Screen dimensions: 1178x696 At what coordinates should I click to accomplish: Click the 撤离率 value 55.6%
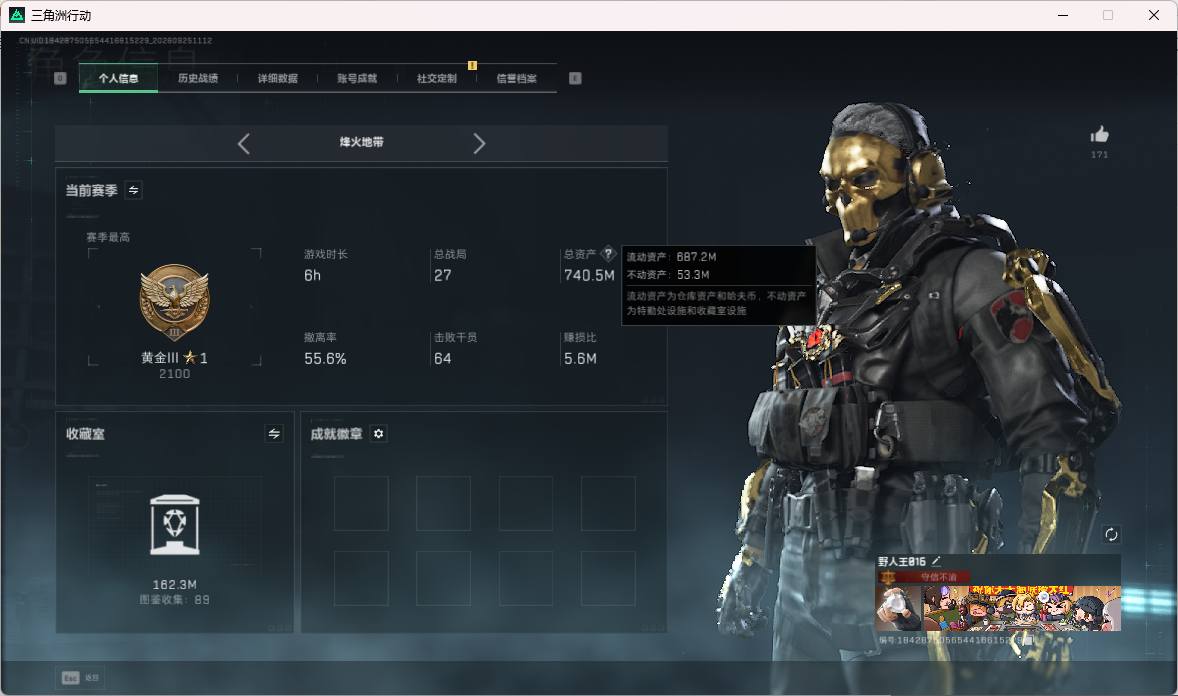click(x=325, y=359)
